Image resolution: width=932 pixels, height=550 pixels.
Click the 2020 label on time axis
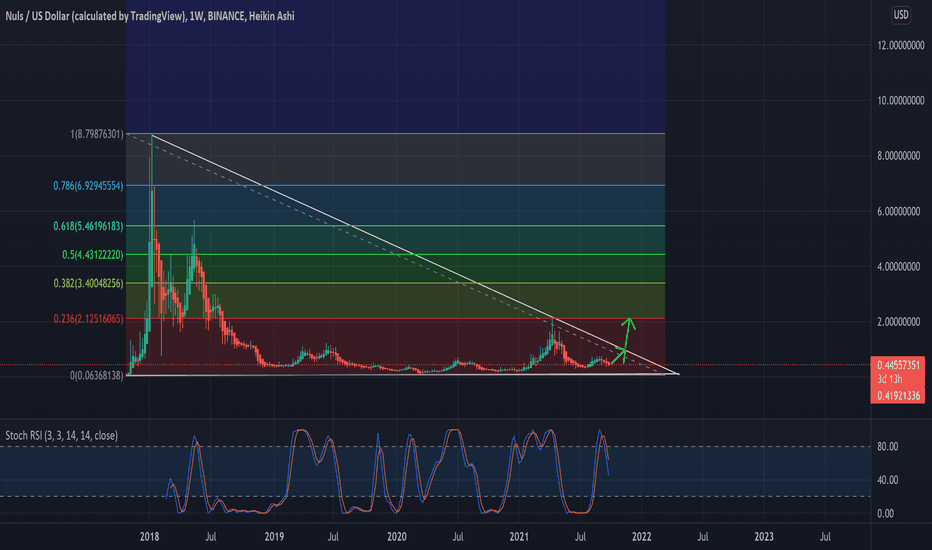396,536
